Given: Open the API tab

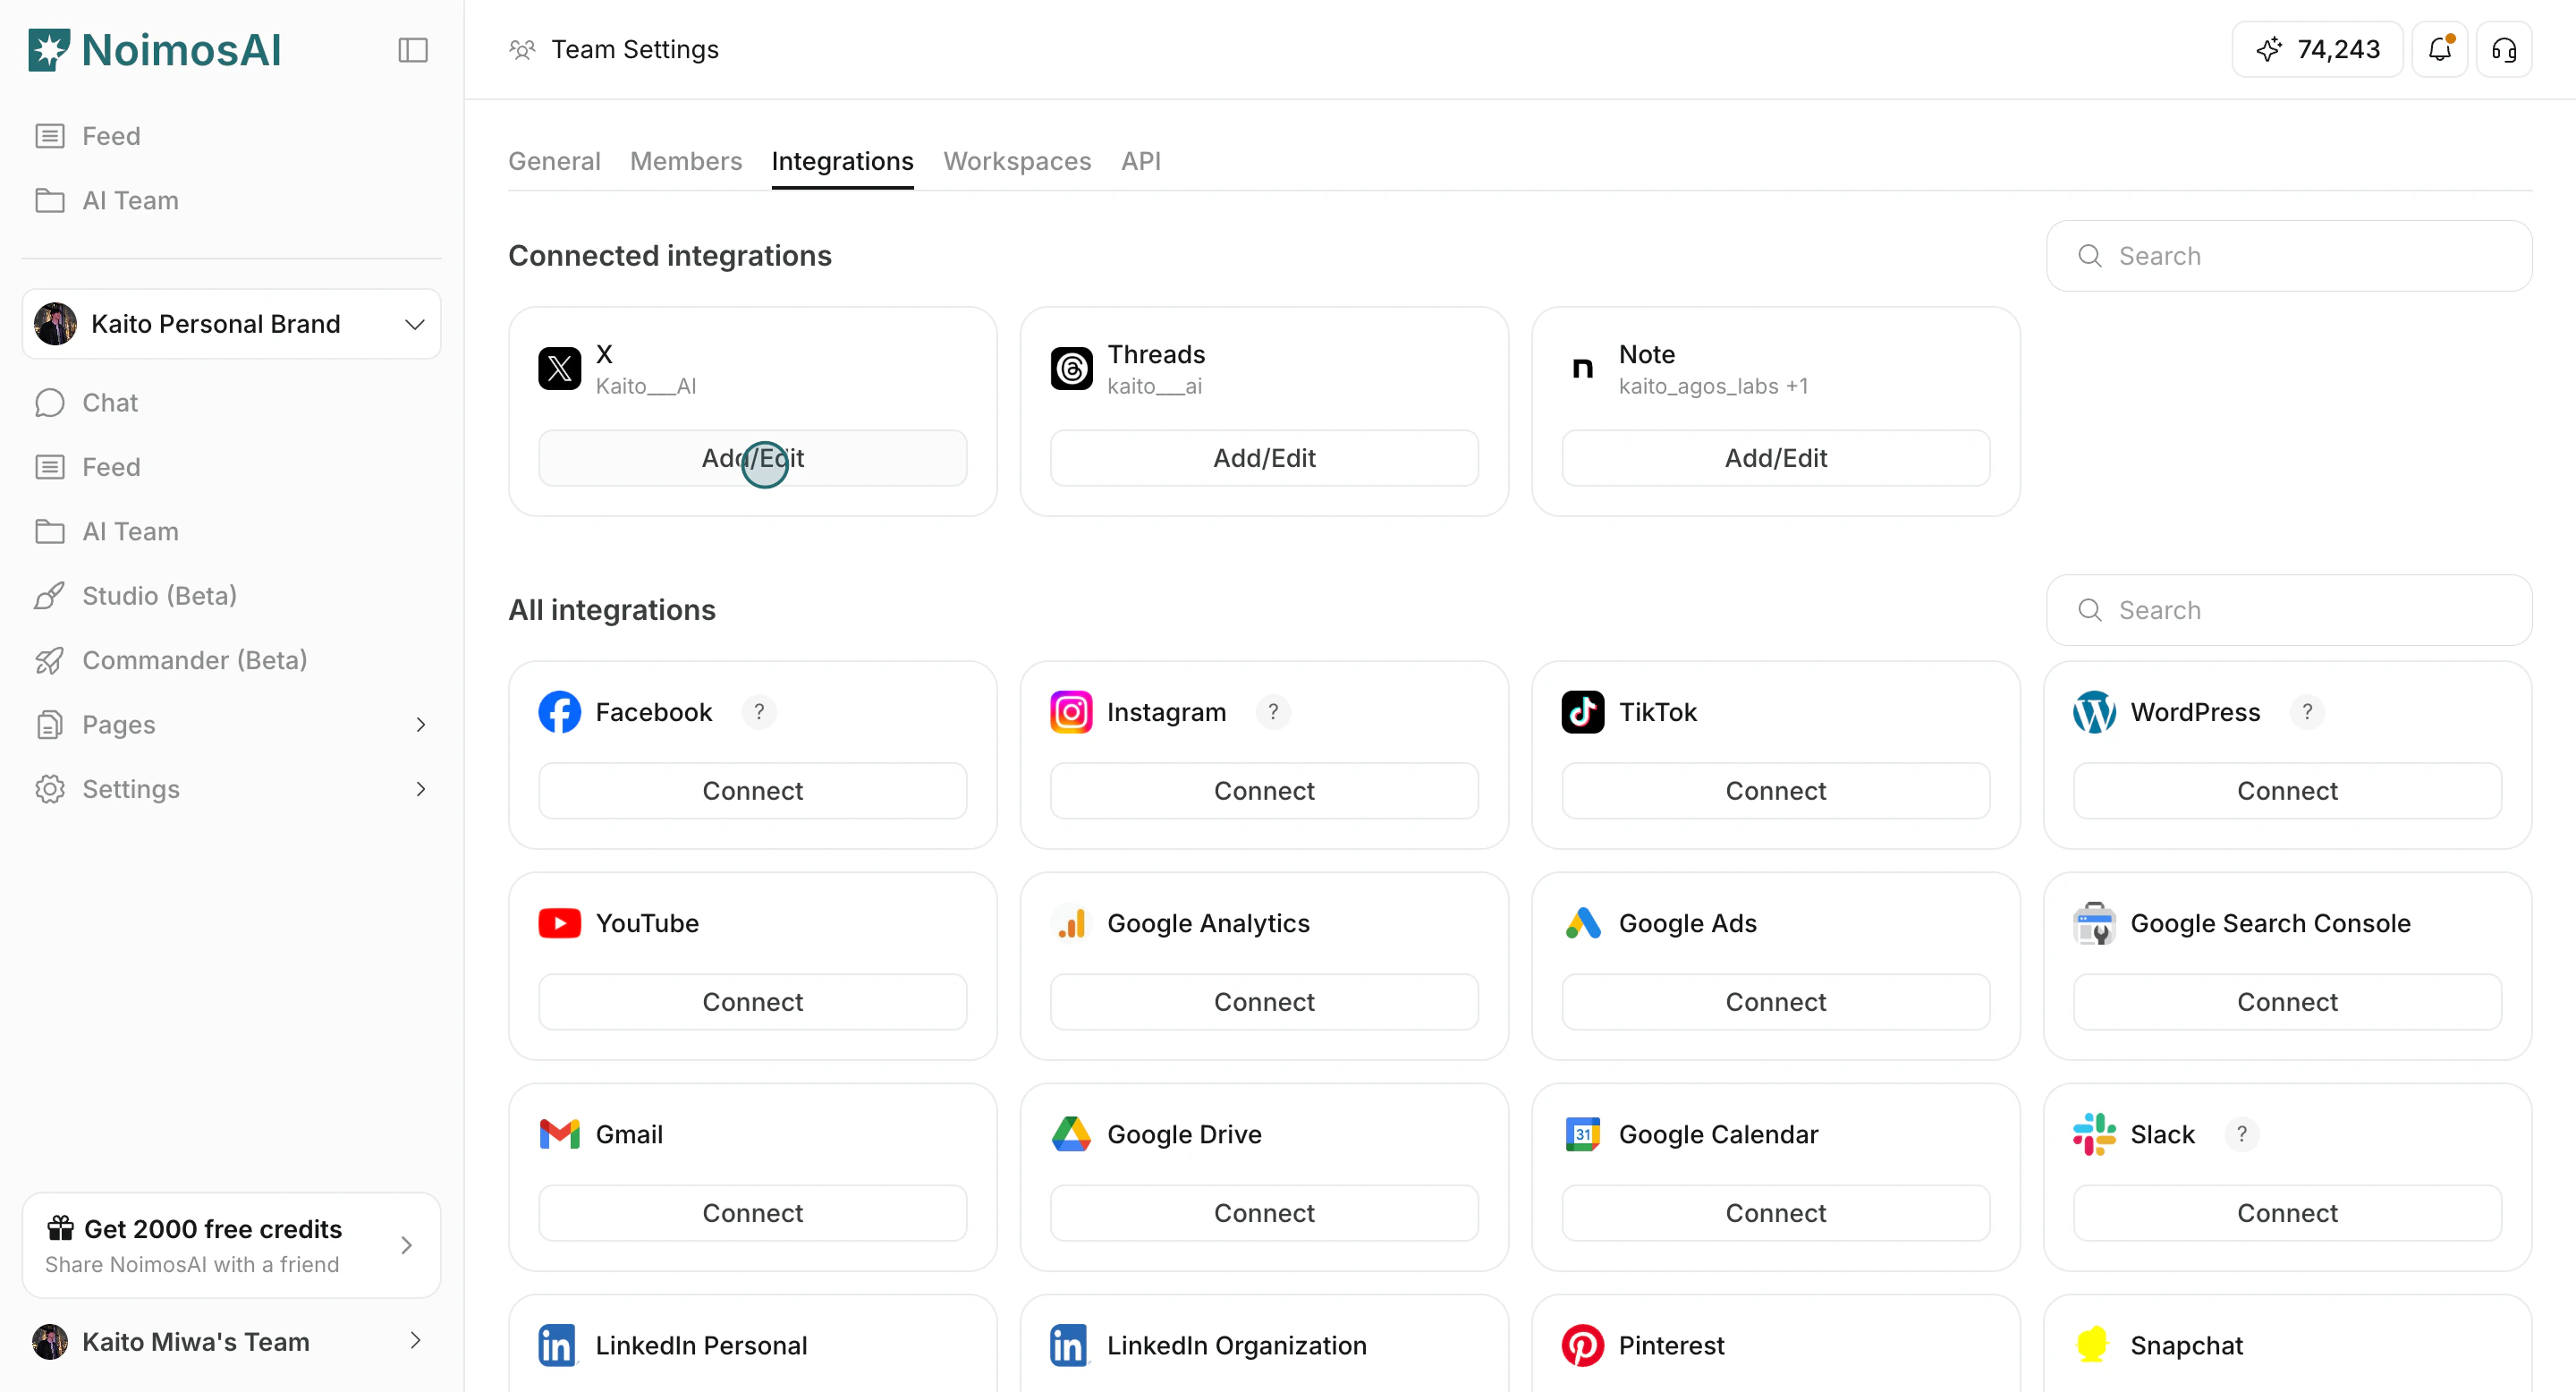Looking at the screenshot, I should pyautogui.click(x=1140, y=161).
